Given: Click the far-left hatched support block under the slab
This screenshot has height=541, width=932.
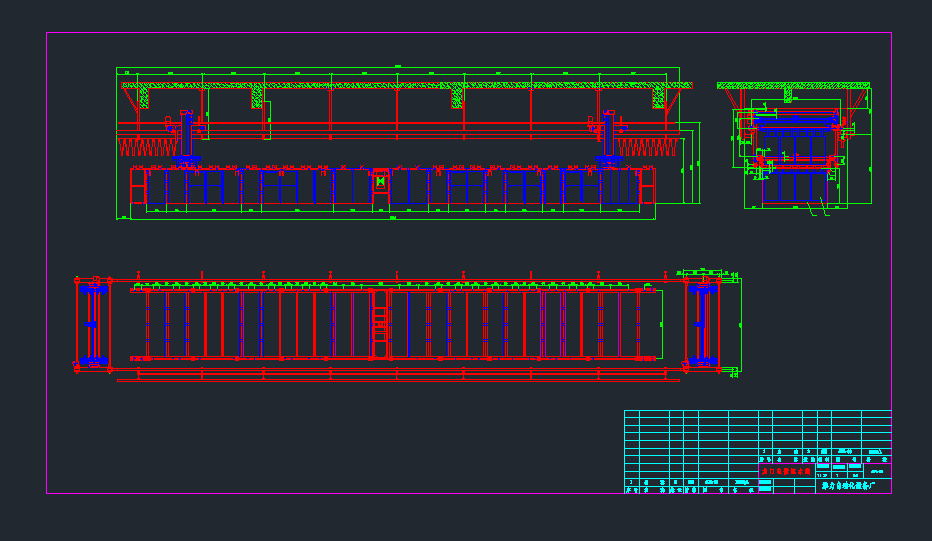Looking at the screenshot, I should pyautogui.click(x=143, y=98).
